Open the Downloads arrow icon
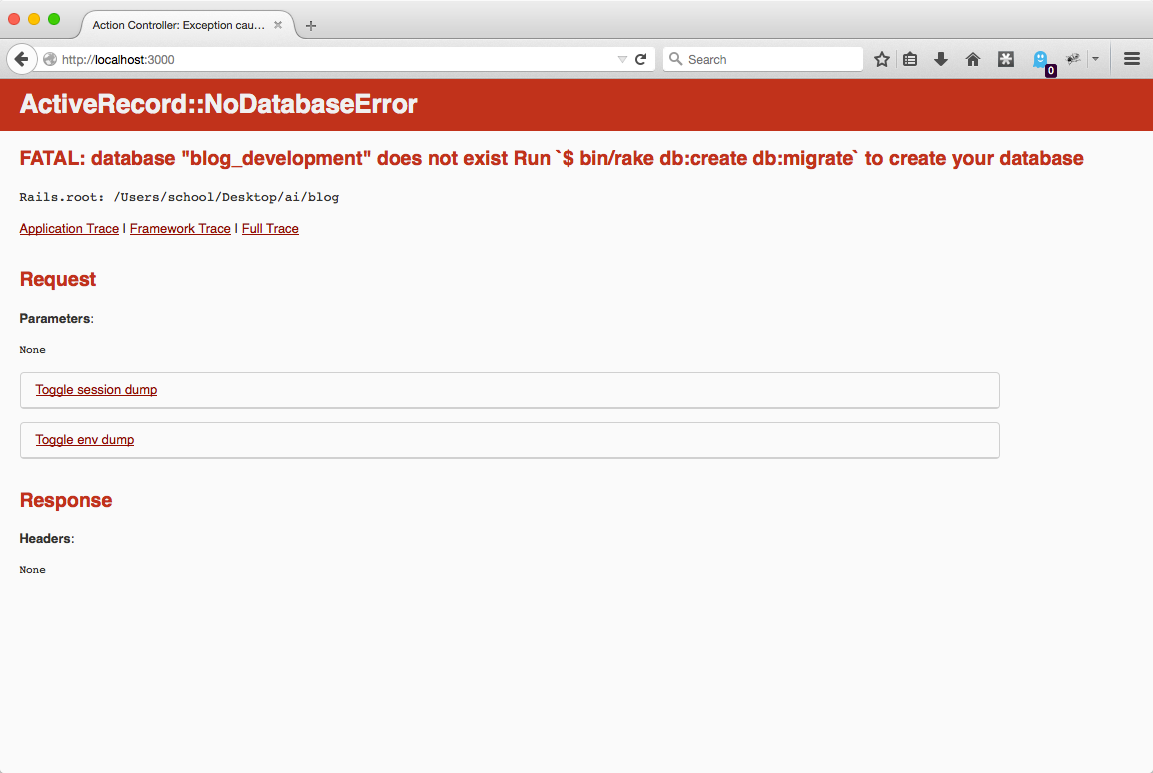The width and height of the screenshot is (1153, 773). click(x=940, y=59)
